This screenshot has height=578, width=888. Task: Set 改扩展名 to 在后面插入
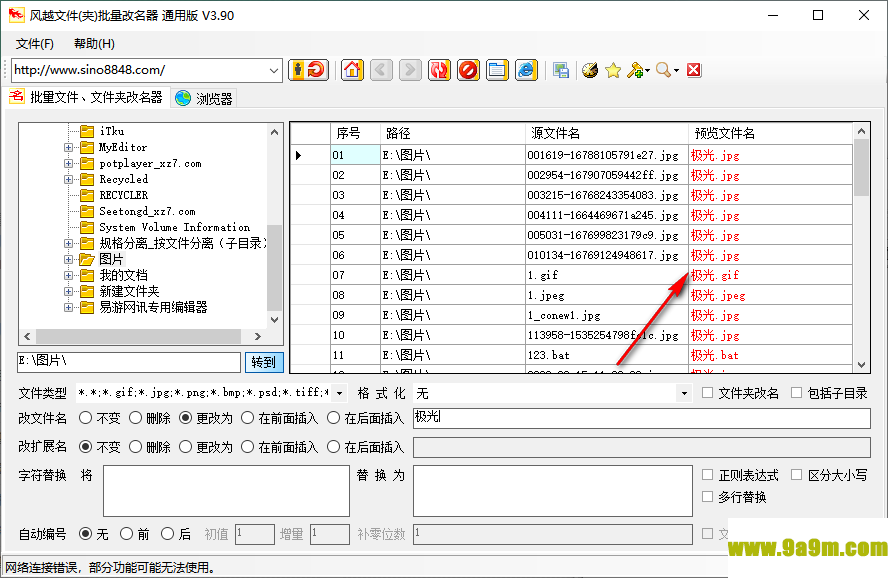334,447
